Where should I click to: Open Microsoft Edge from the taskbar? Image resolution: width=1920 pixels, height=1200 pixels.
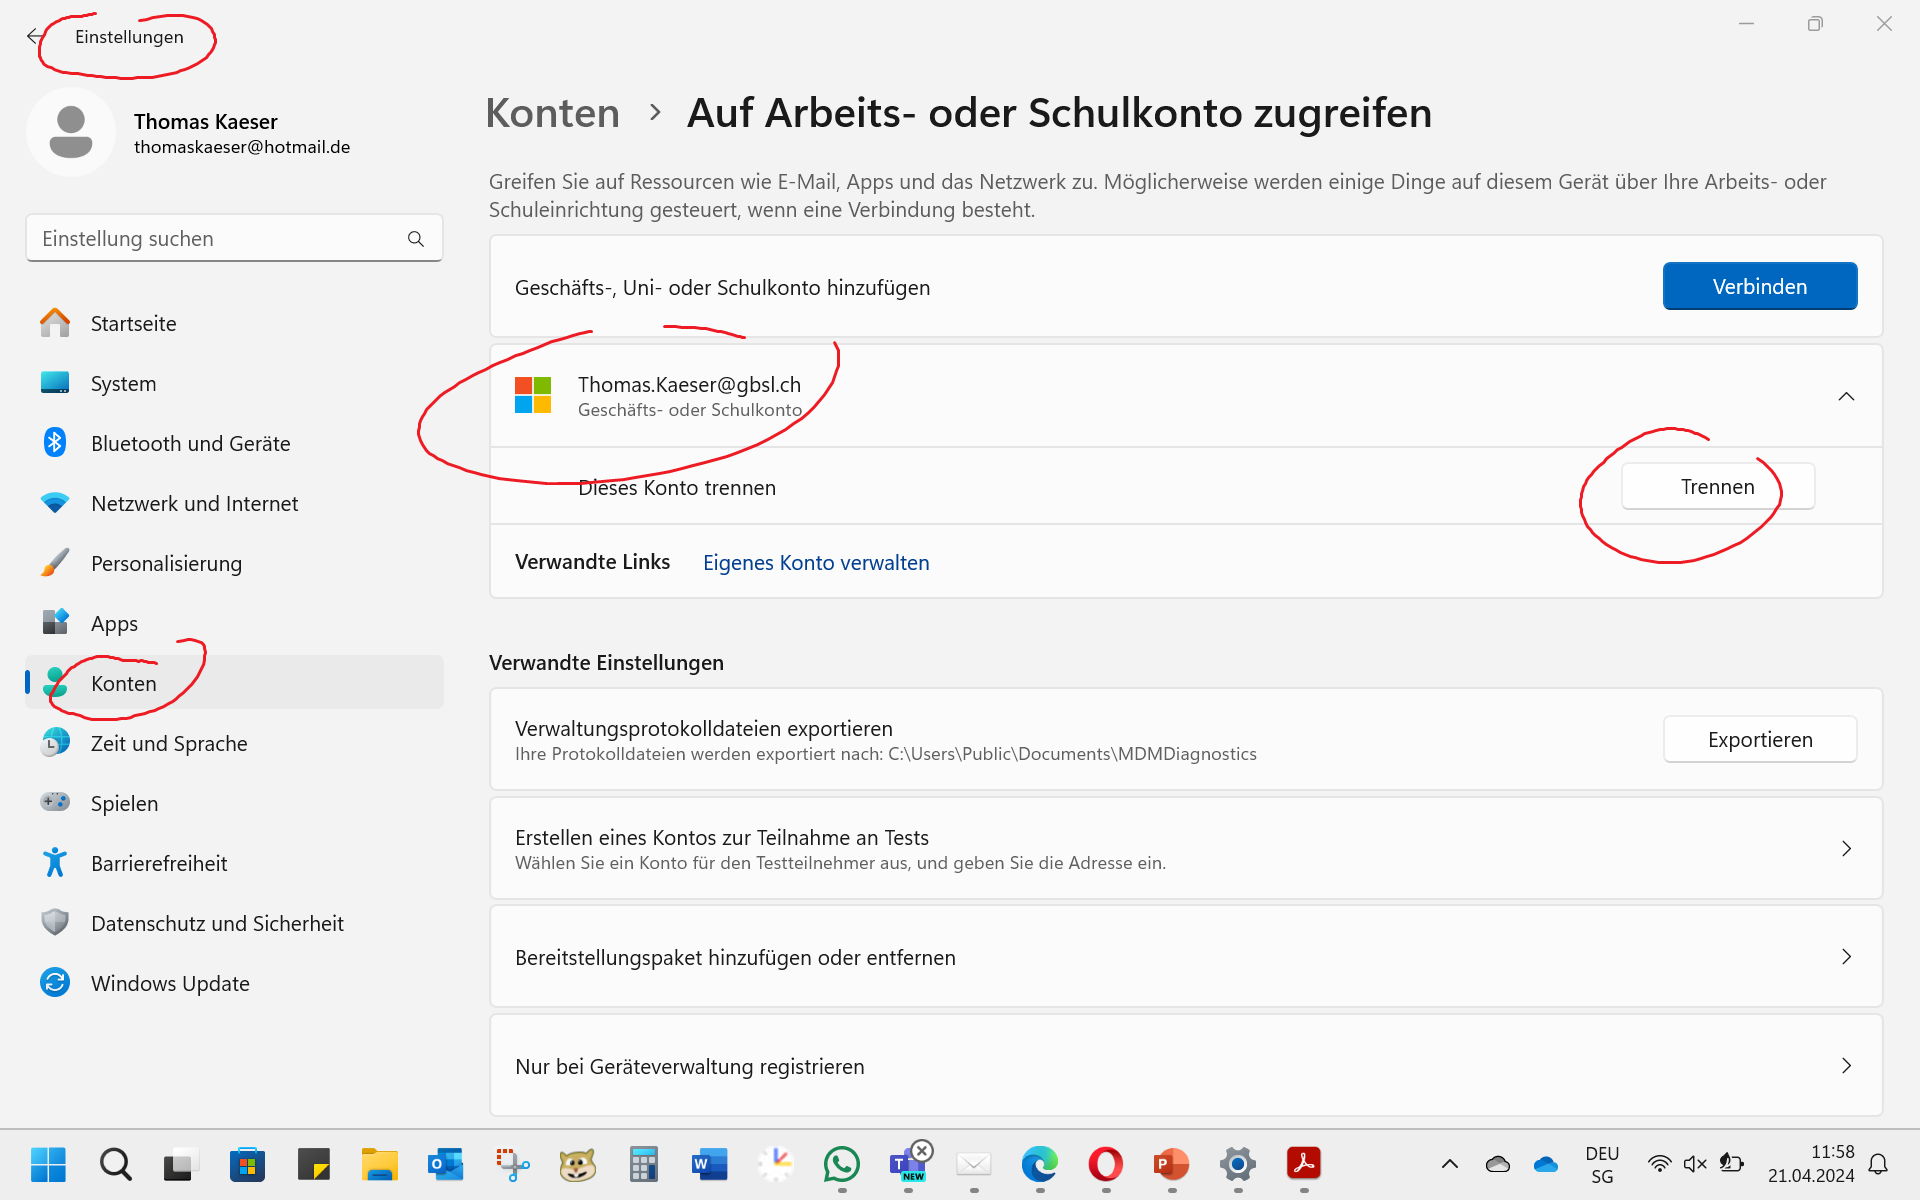[x=1039, y=1164]
